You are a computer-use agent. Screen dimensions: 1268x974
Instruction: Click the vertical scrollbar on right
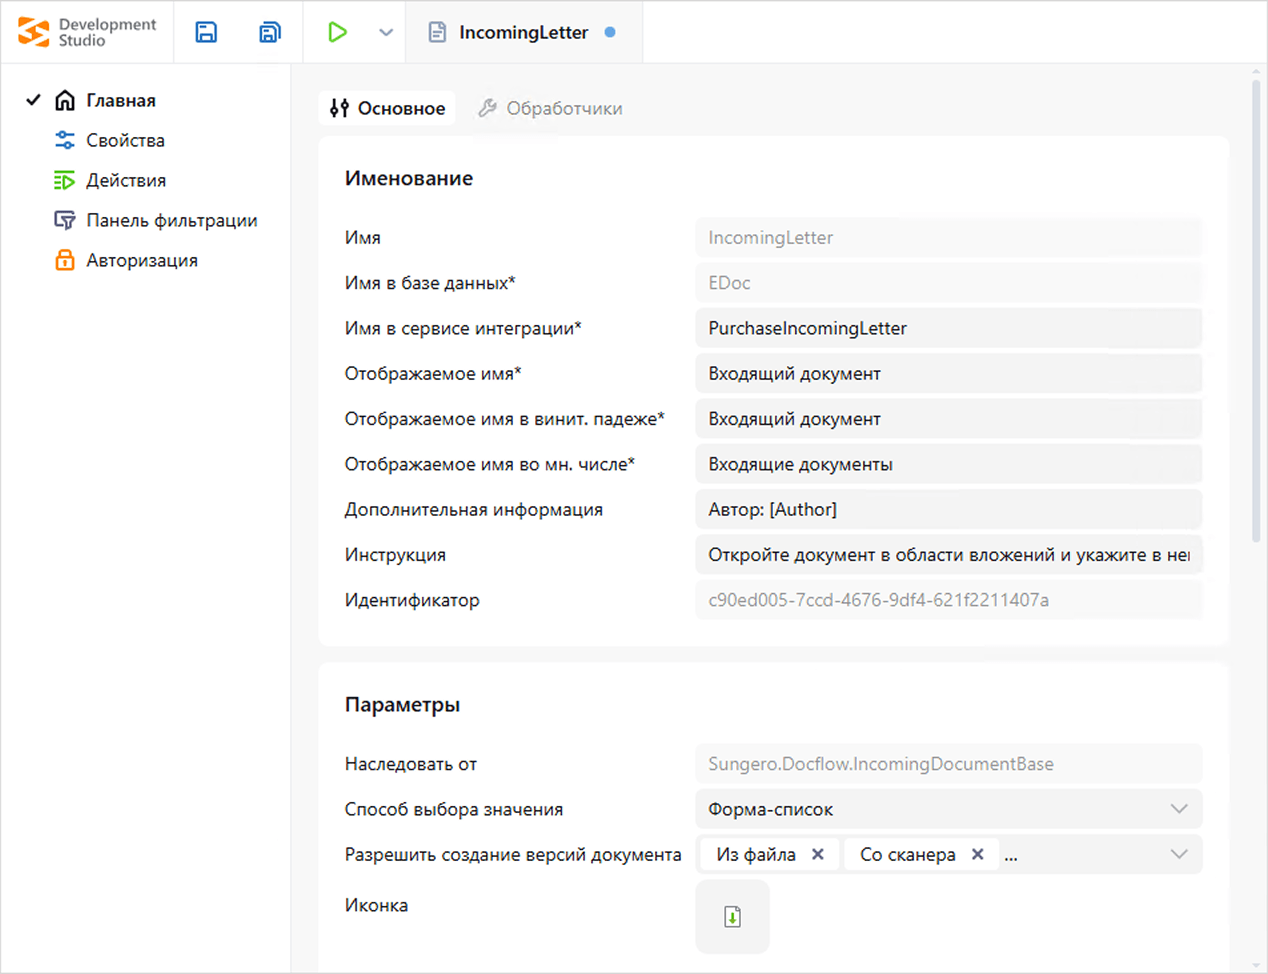(1256, 310)
